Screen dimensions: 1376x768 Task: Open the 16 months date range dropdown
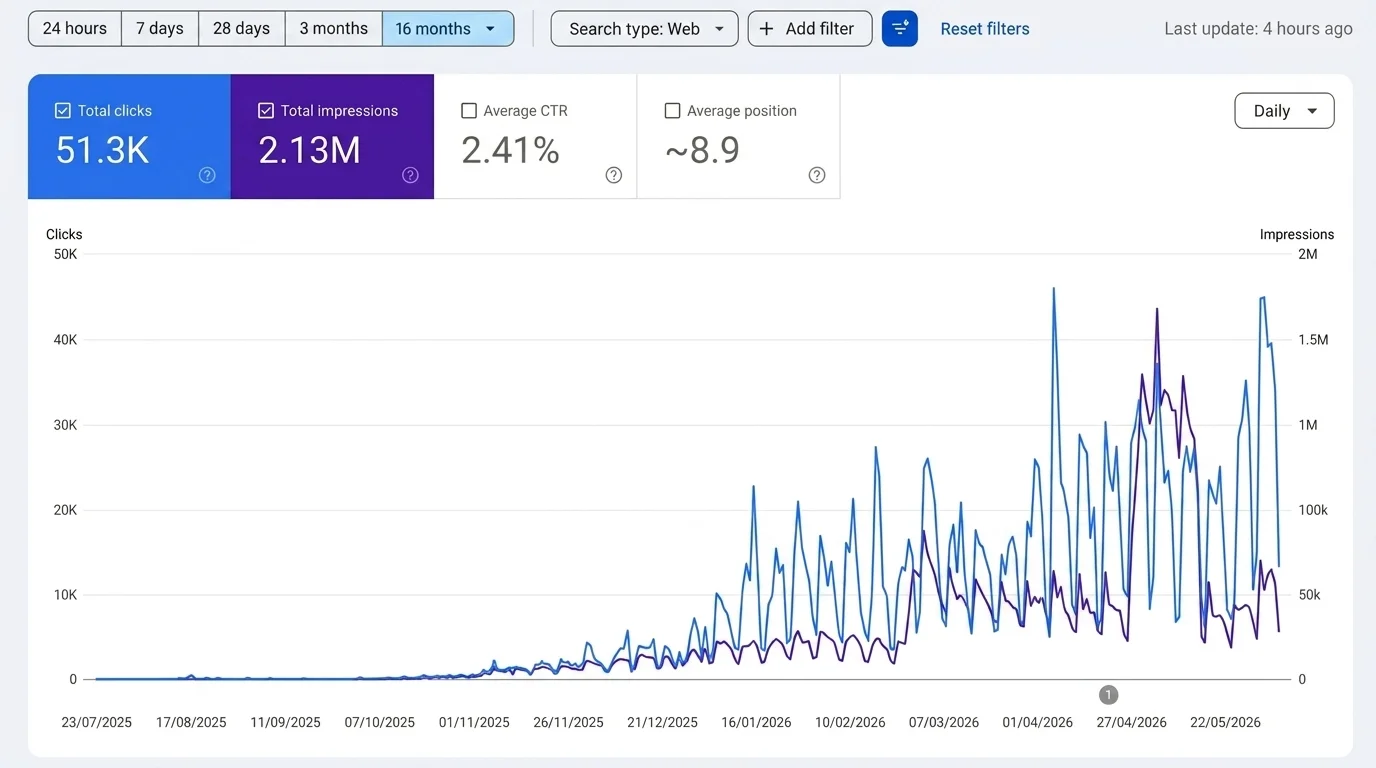[x=448, y=29]
